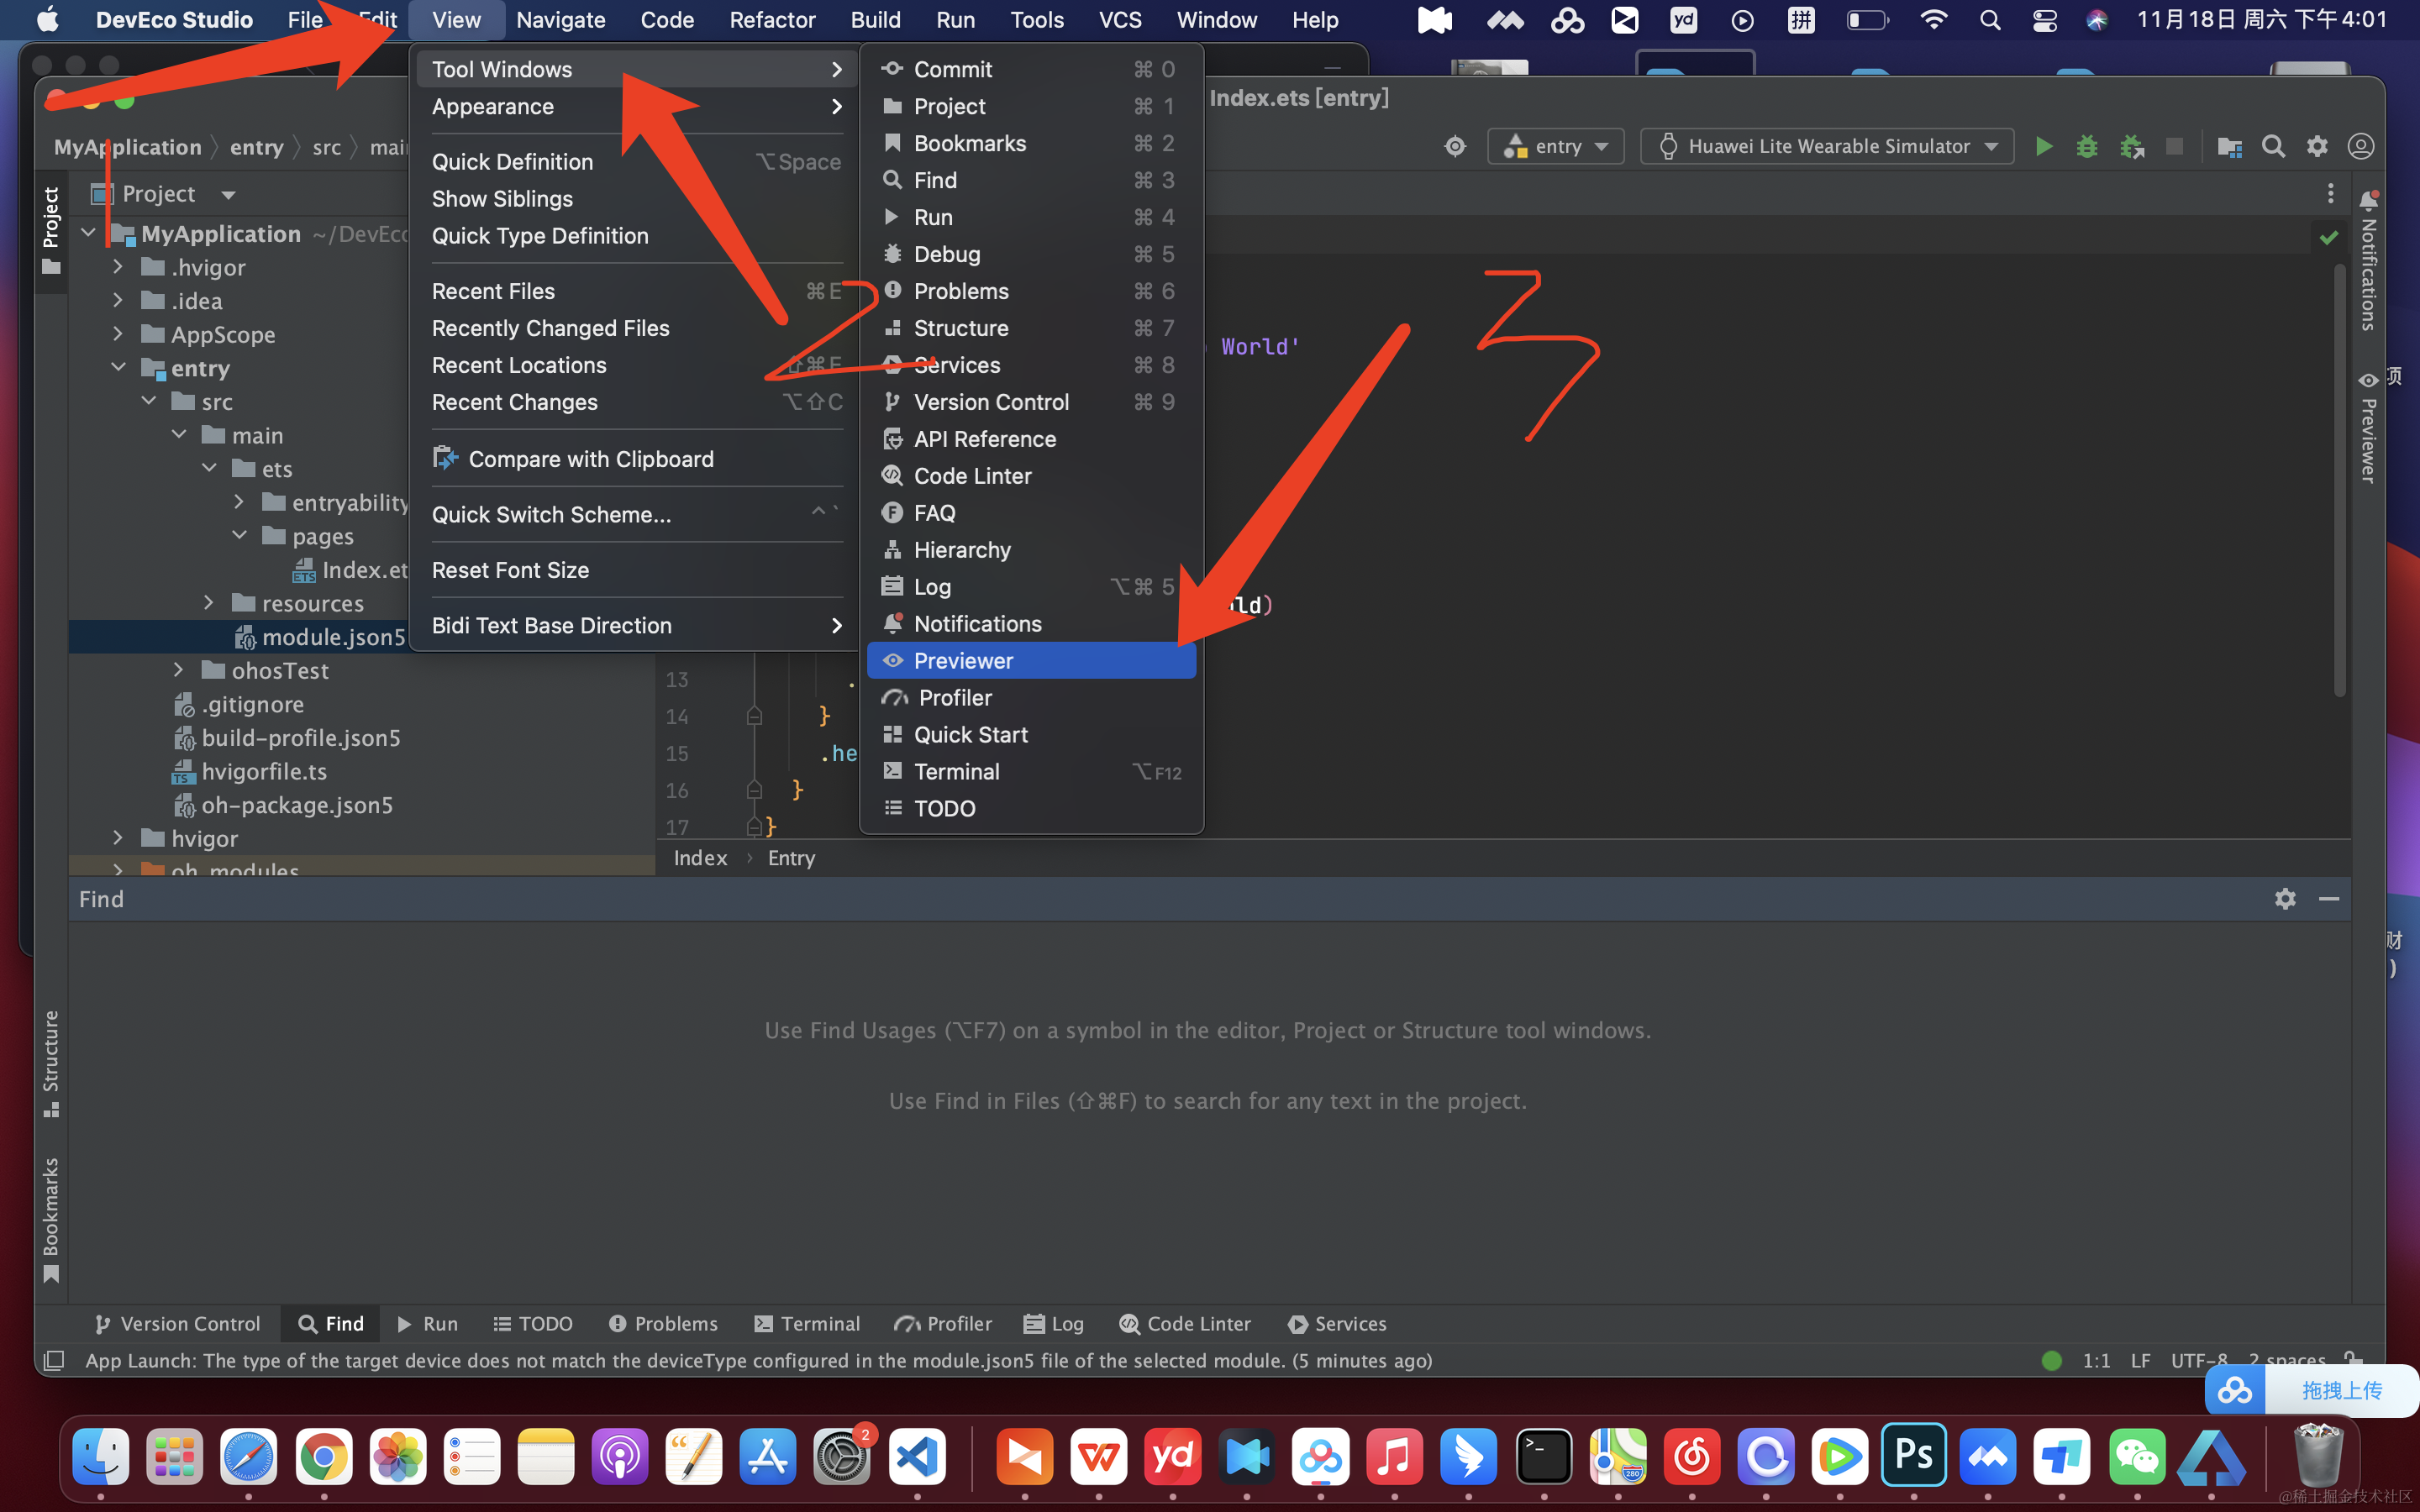Click the Entry breadcrumb in editor
The width and height of the screenshot is (2420, 1512).
click(791, 858)
